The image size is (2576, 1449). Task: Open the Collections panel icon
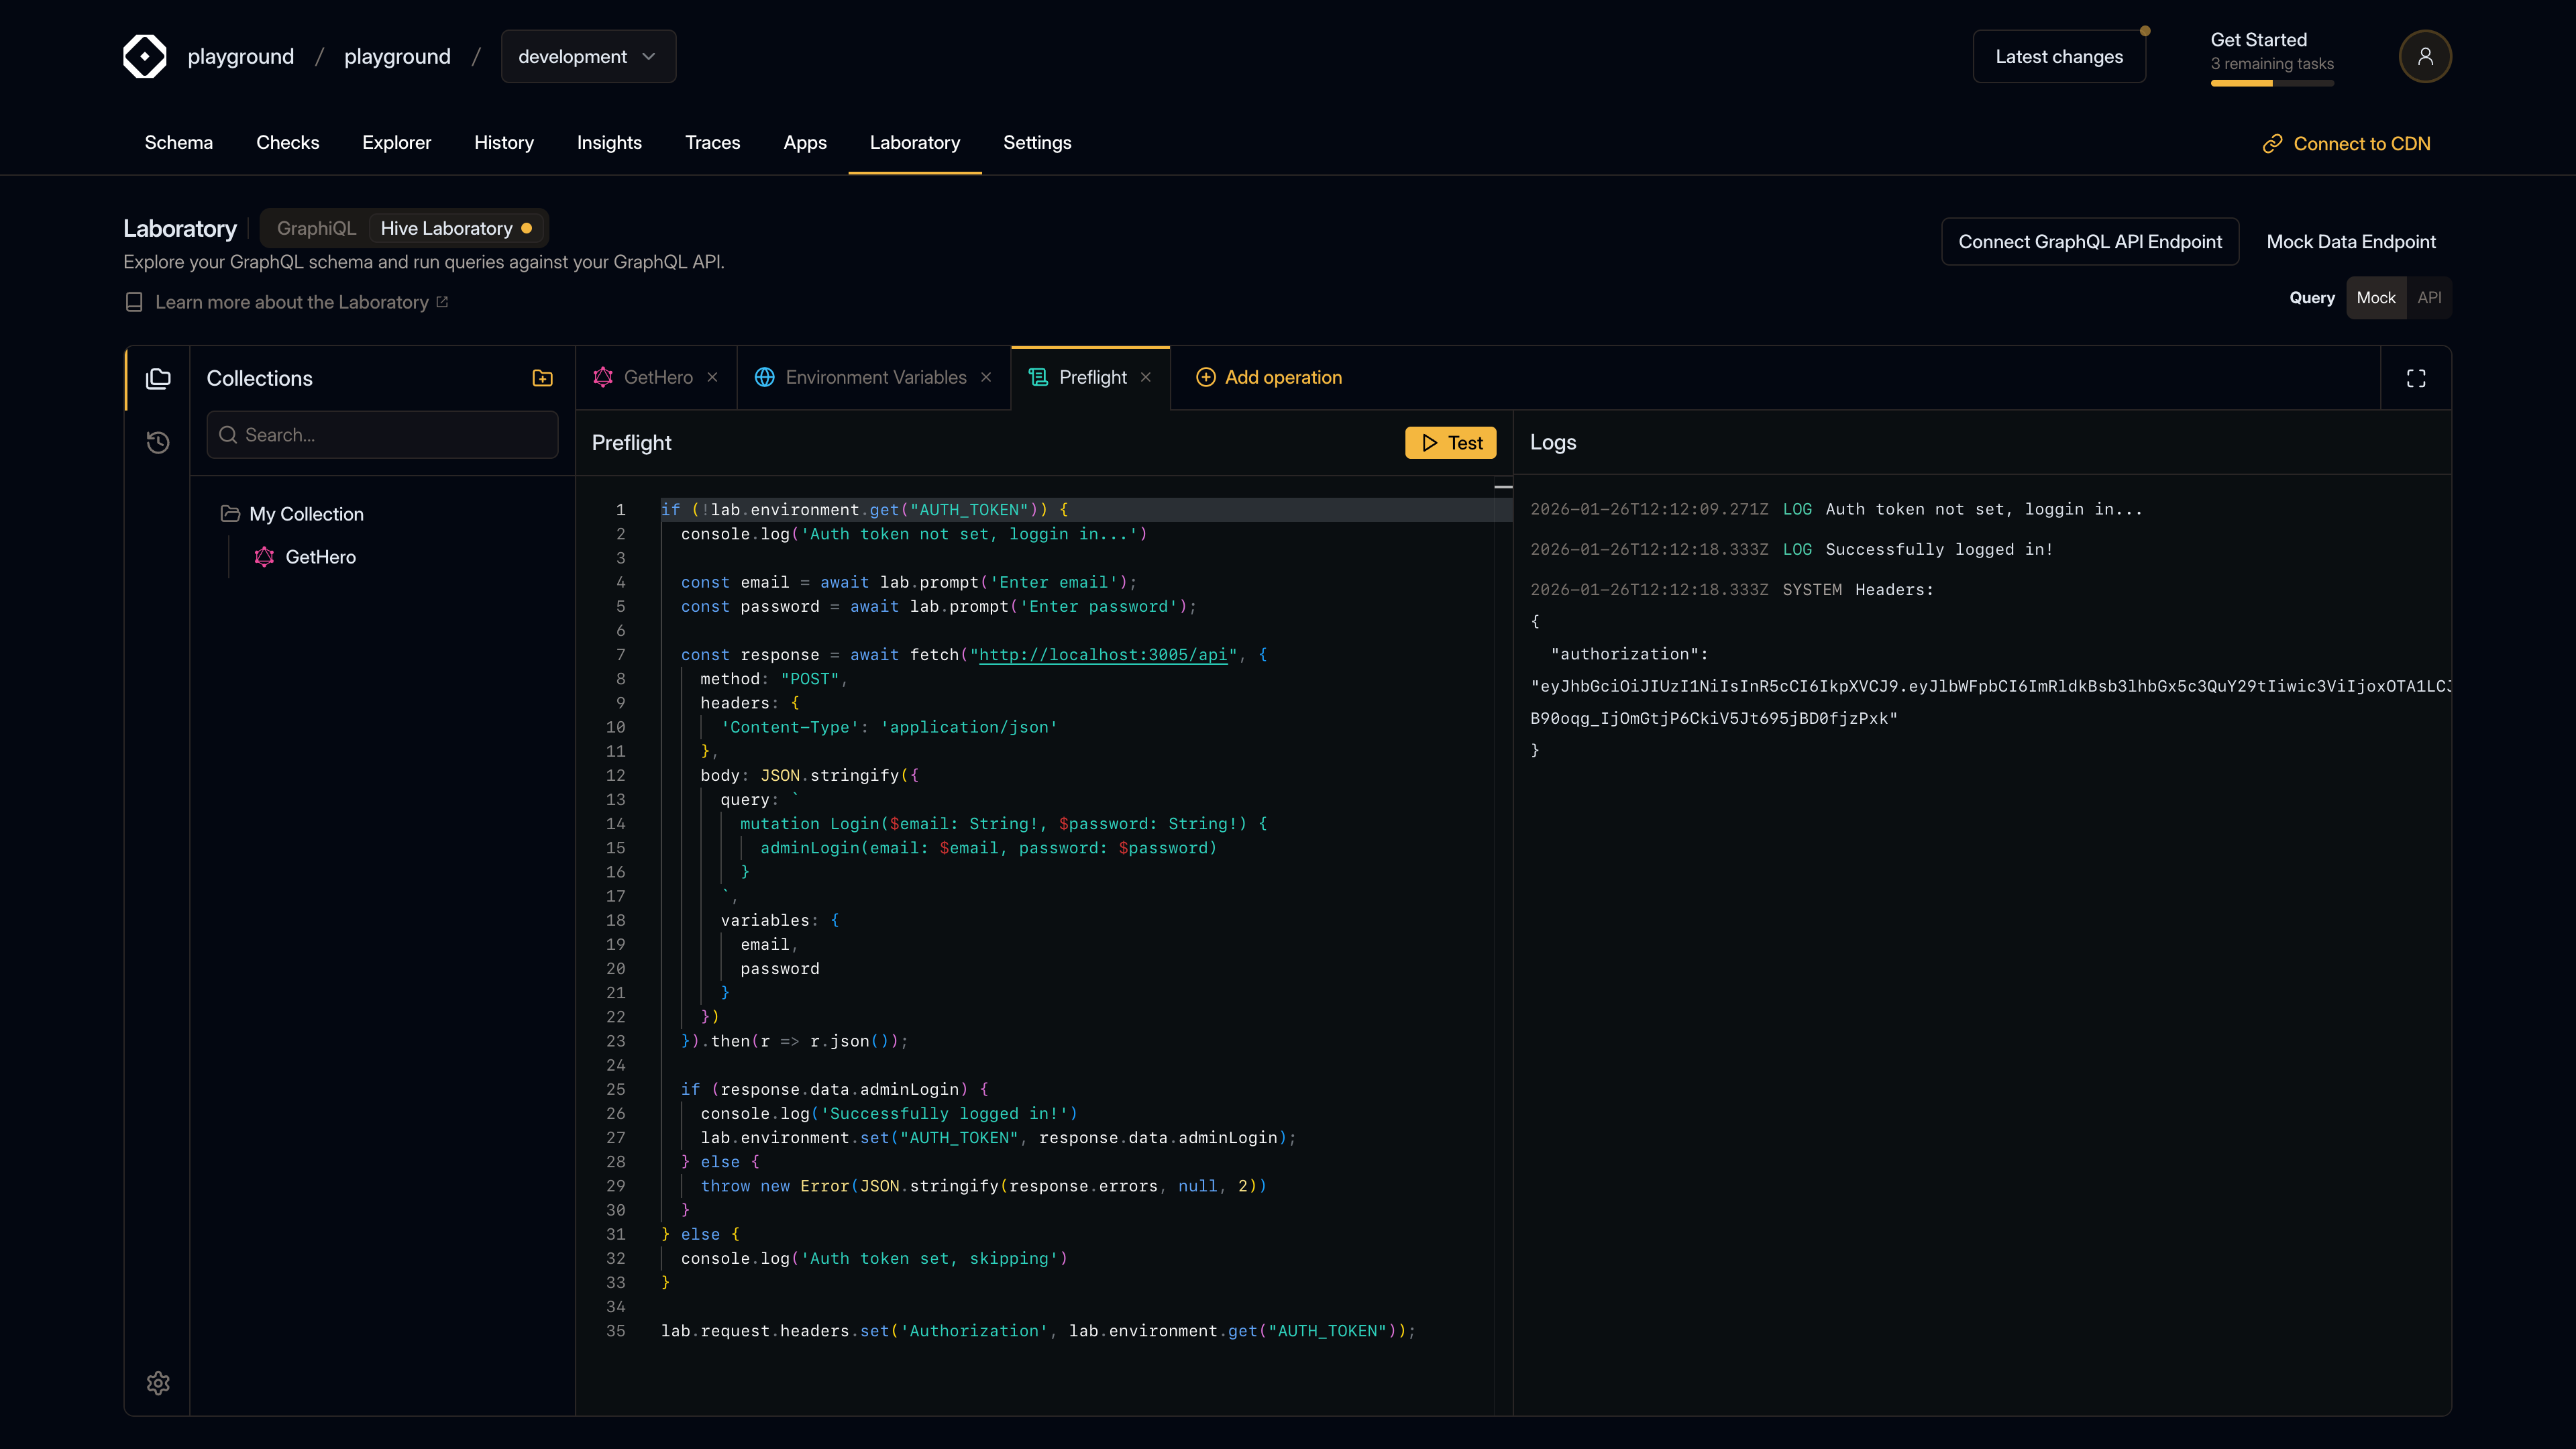click(158, 379)
